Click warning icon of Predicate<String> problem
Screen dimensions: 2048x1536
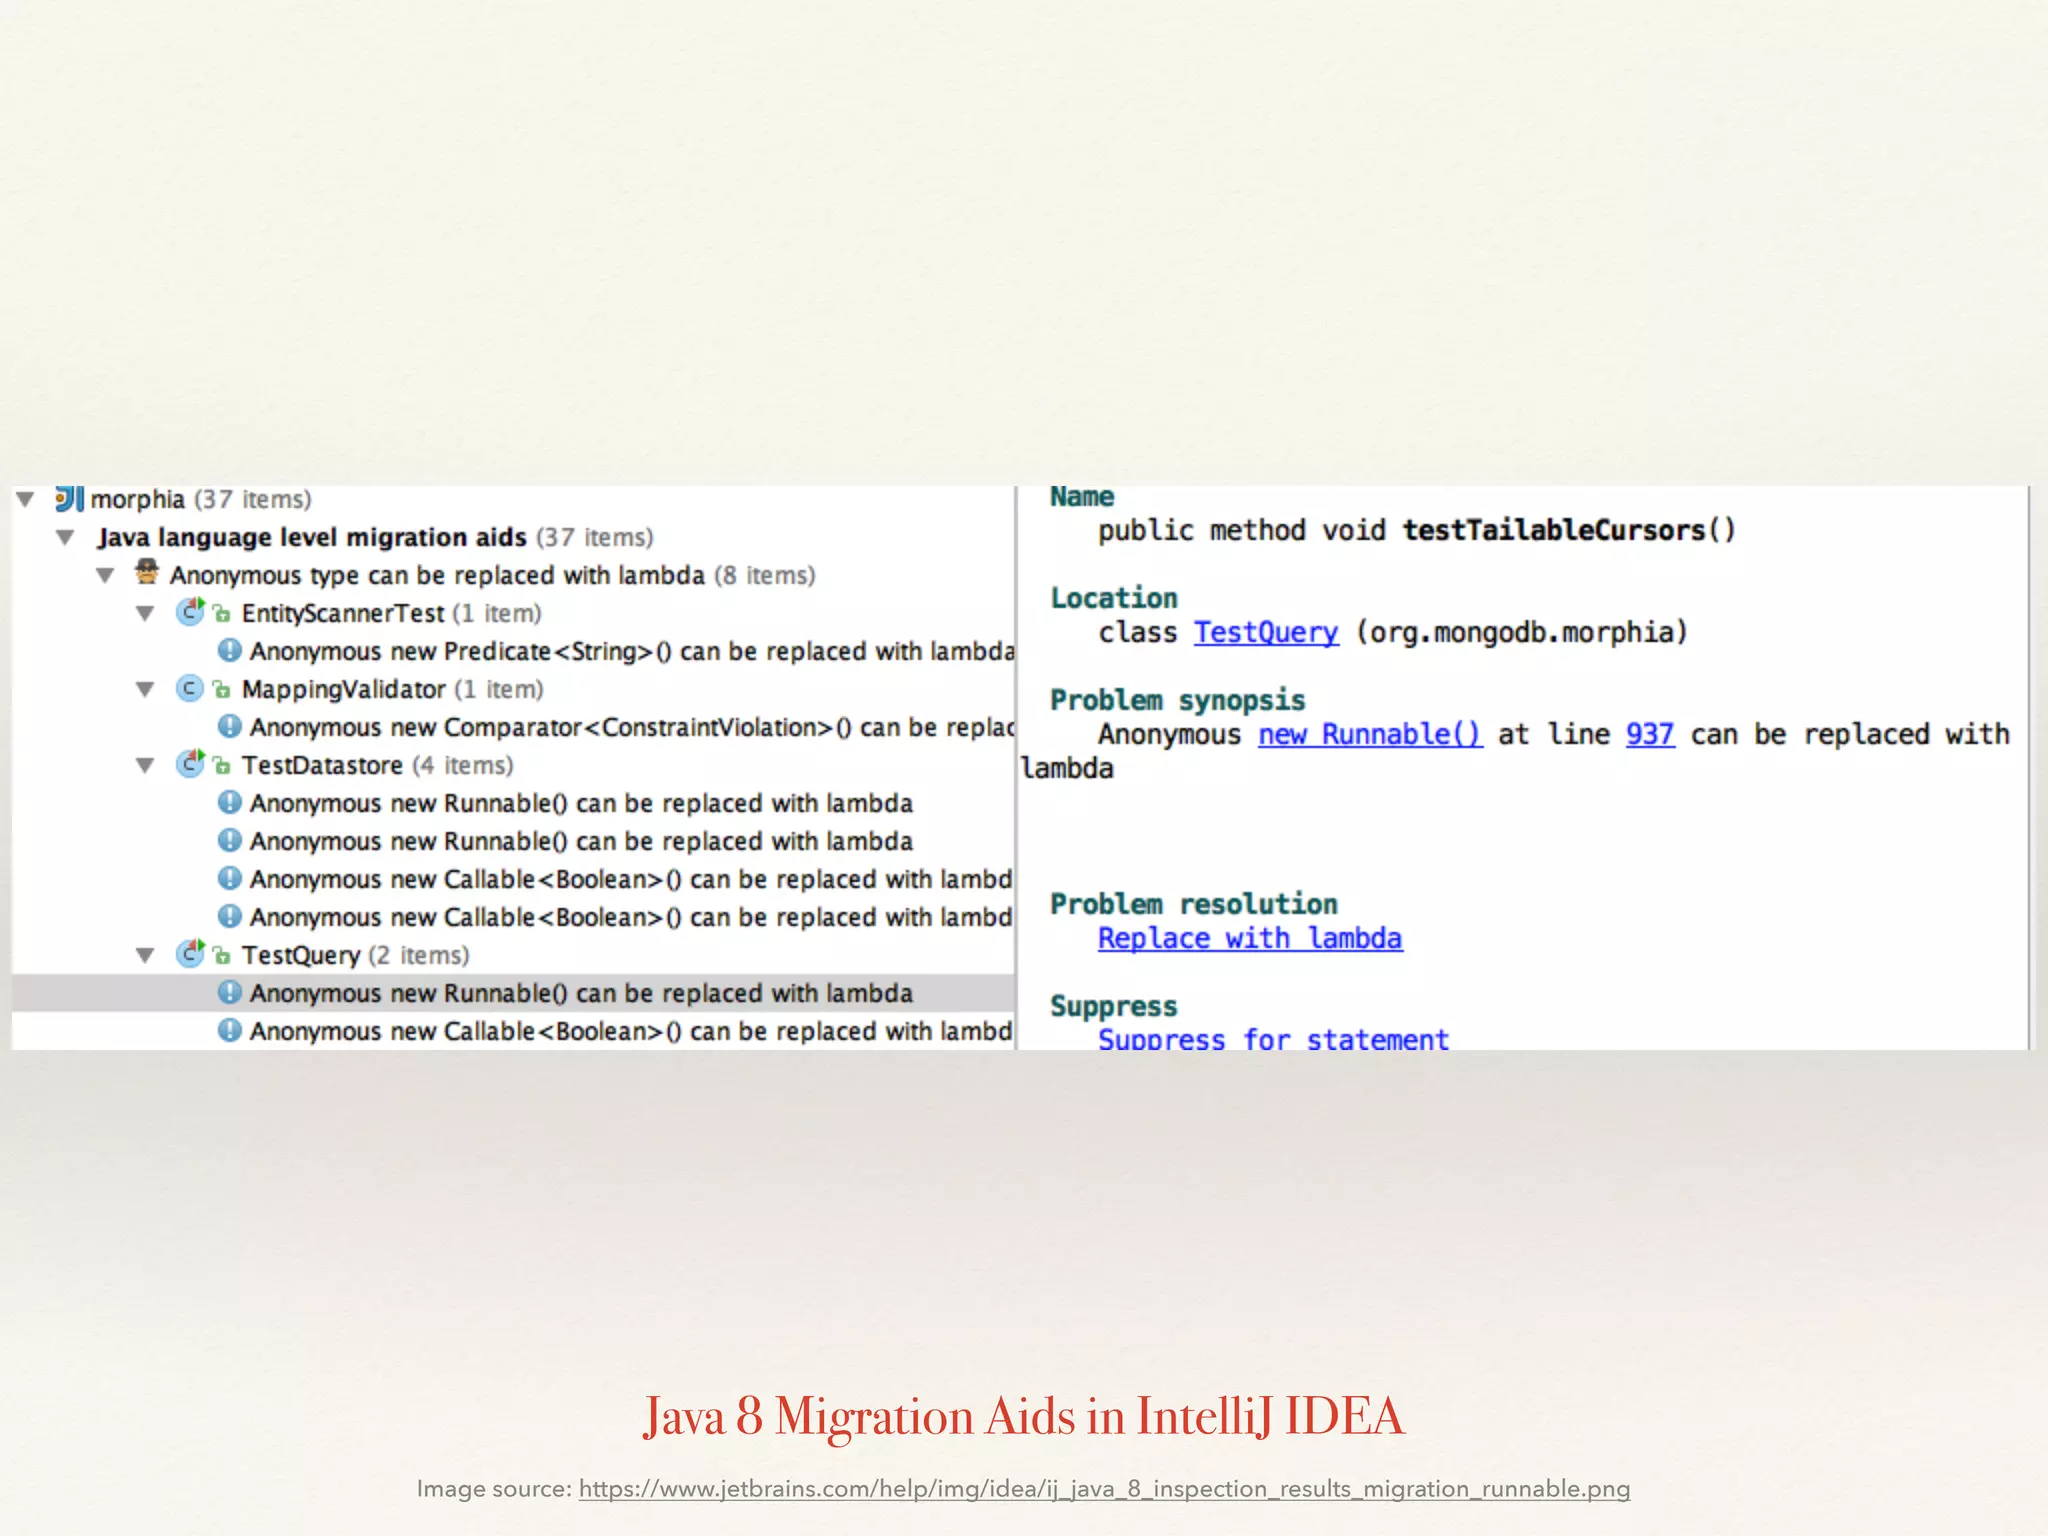pyautogui.click(x=230, y=650)
